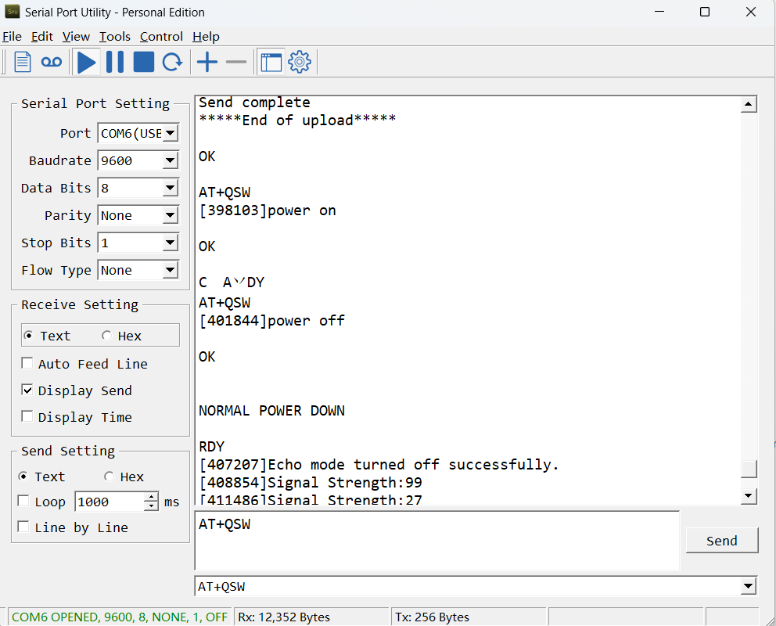Click the loop interval 1000 ms field

point(110,502)
